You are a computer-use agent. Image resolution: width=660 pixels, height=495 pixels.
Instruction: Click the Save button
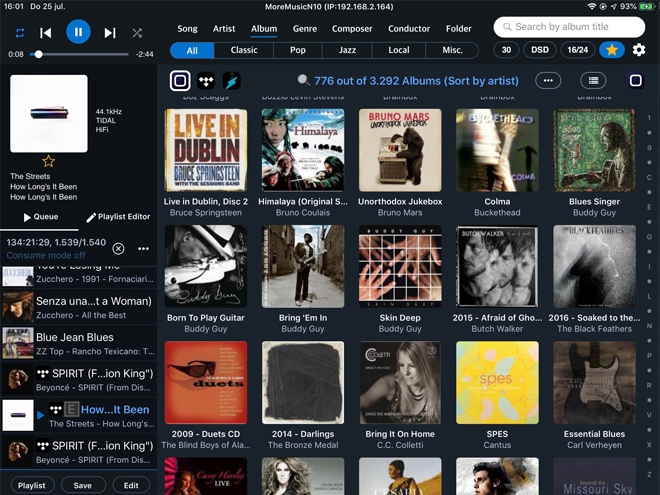click(x=82, y=485)
